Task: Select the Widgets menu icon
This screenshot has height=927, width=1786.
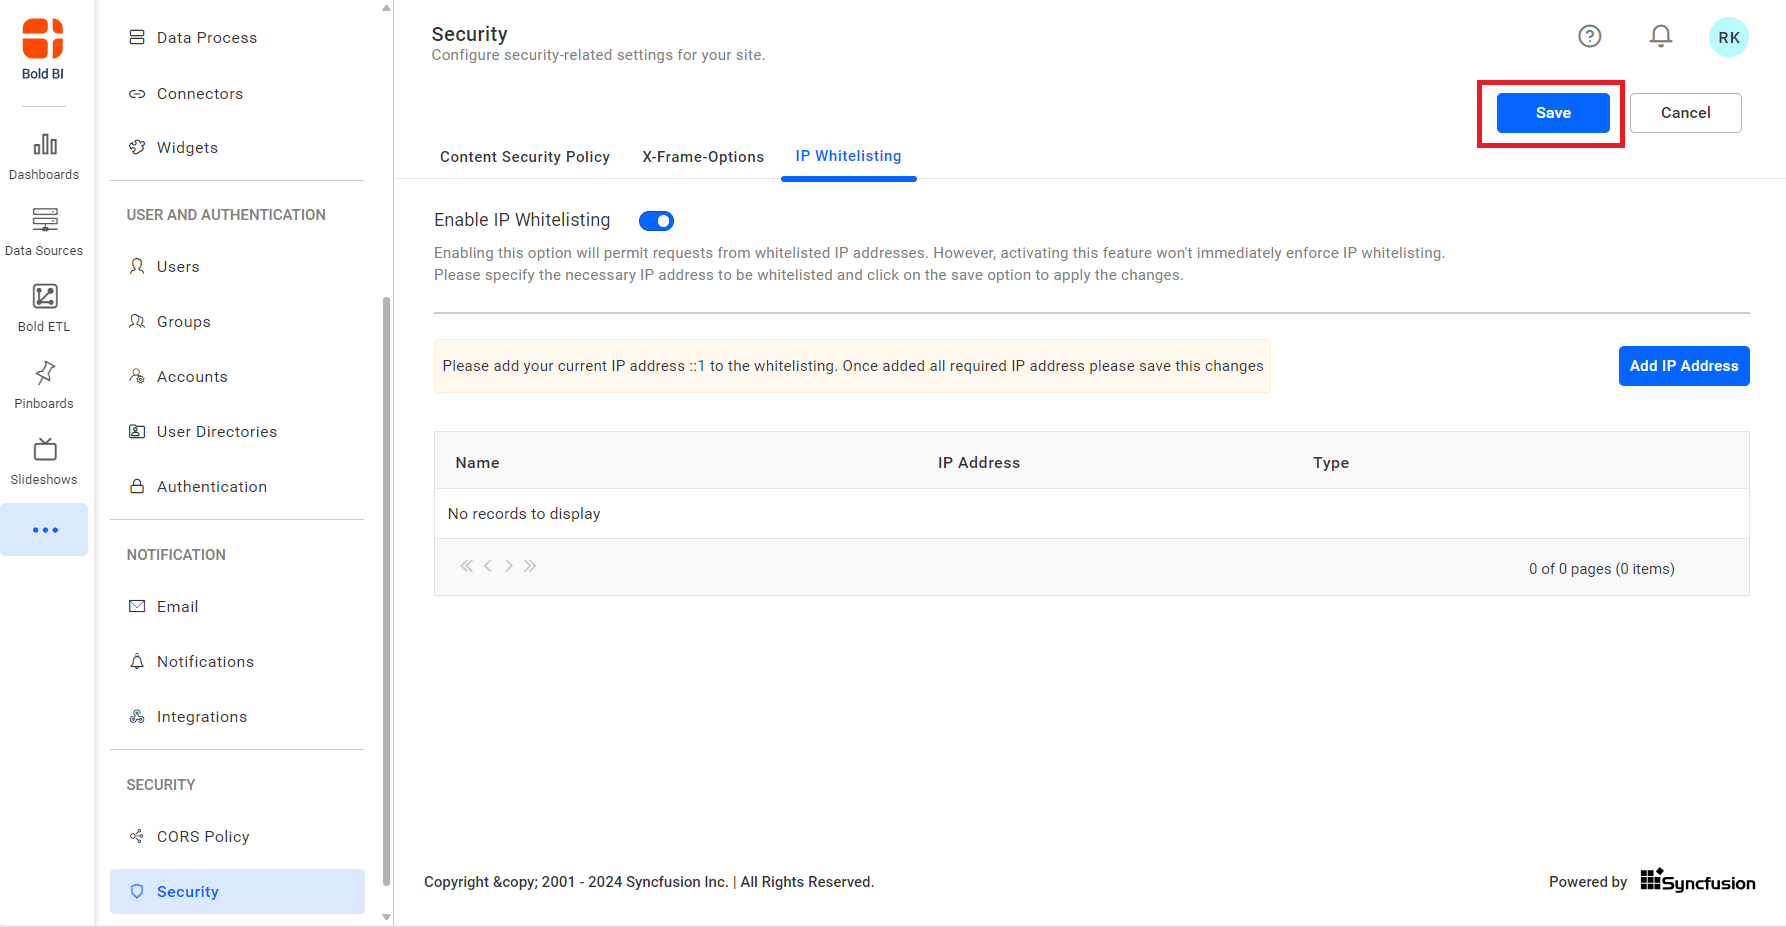Action: pos(137,147)
